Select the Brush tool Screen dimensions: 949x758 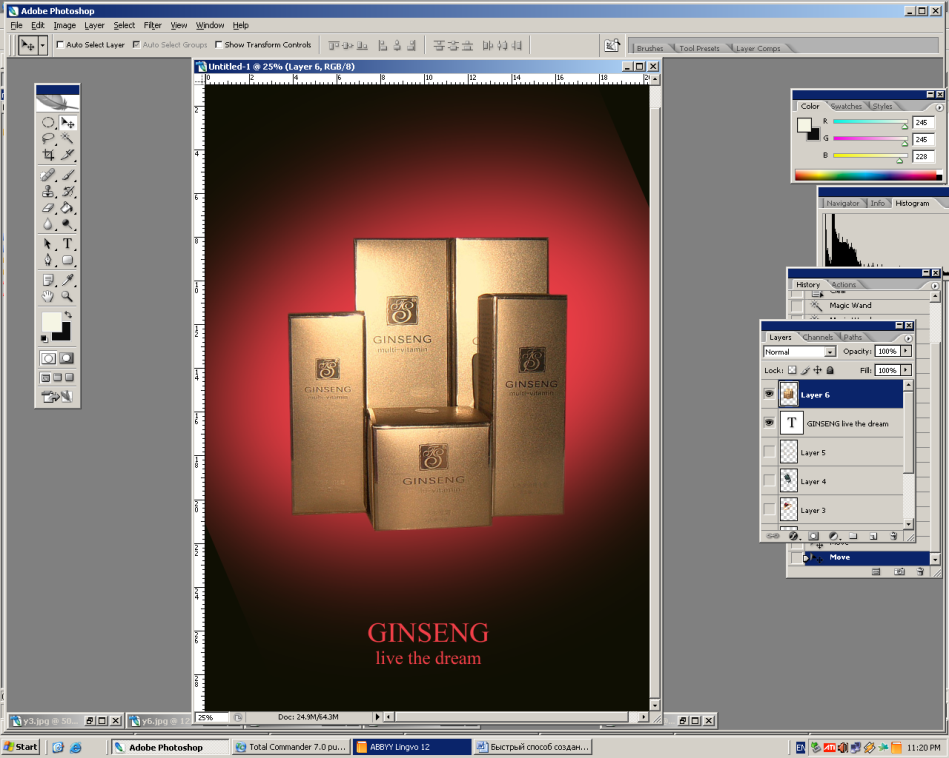coord(68,176)
